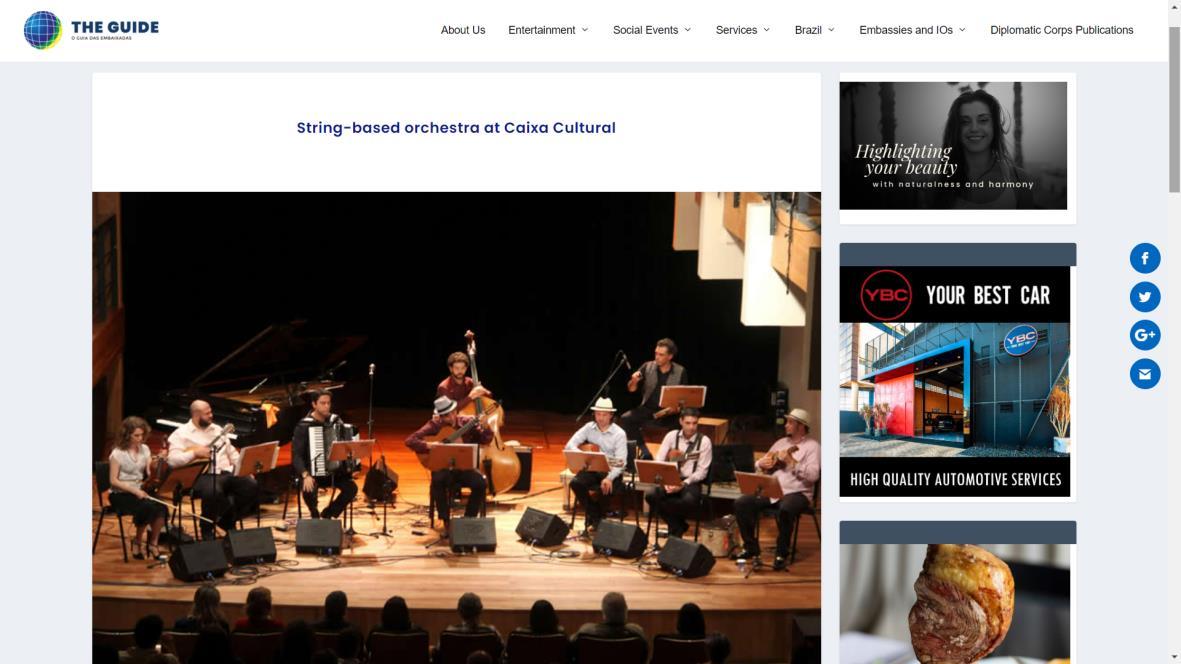Open the Services dropdown chevron
This screenshot has width=1181, height=664.
click(x=767, y=30)
